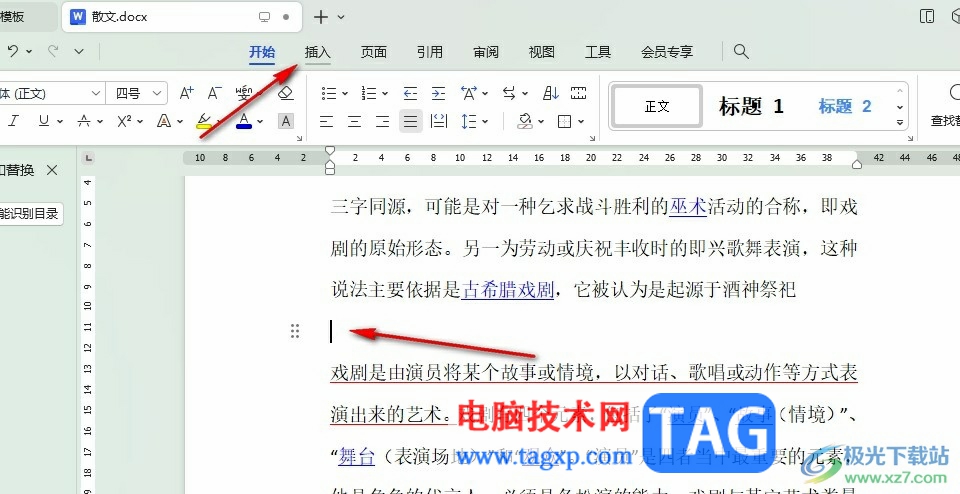This screenshot has height=494, width=960.
Task: Expand the 四号 font size dropdown
Action: click(157, 93)
